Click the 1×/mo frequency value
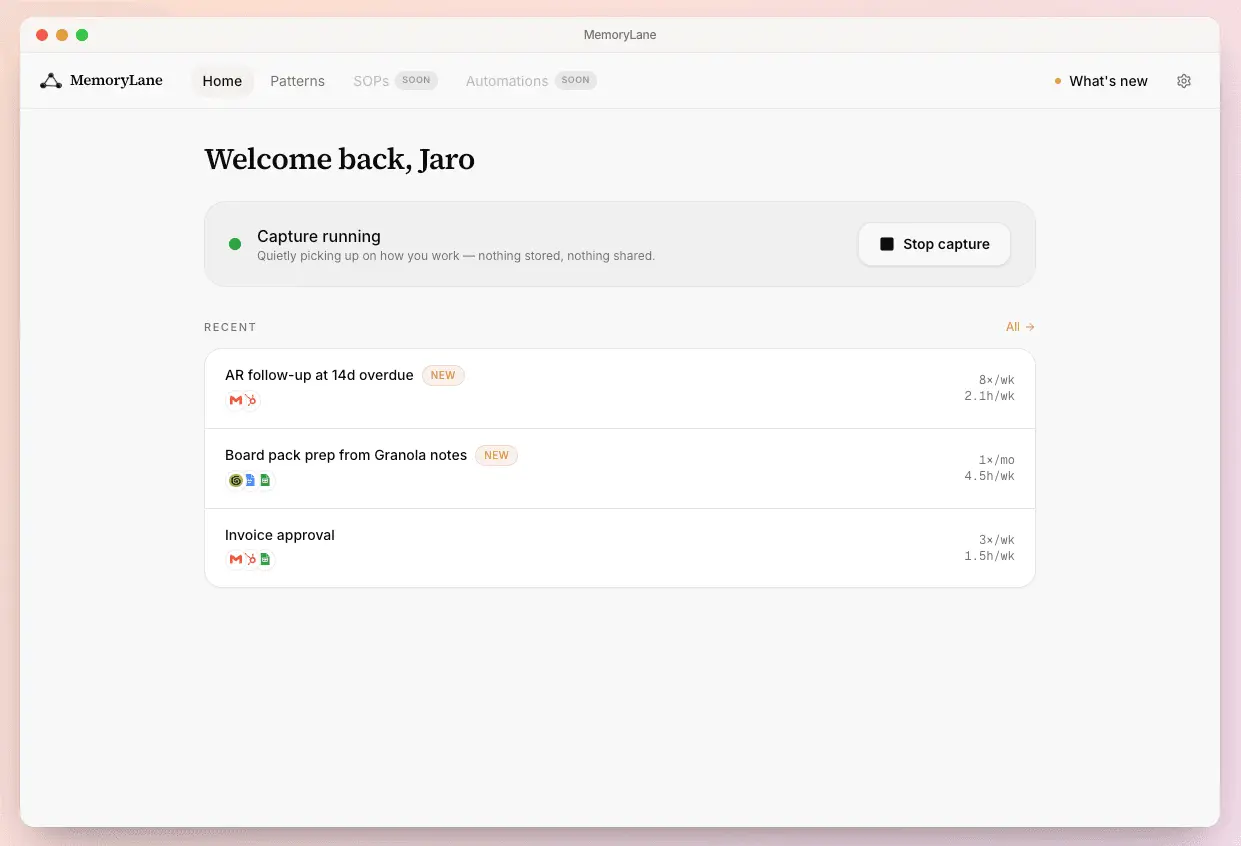The height and width of the screenshot is (846, 1241). click(996, 460)
